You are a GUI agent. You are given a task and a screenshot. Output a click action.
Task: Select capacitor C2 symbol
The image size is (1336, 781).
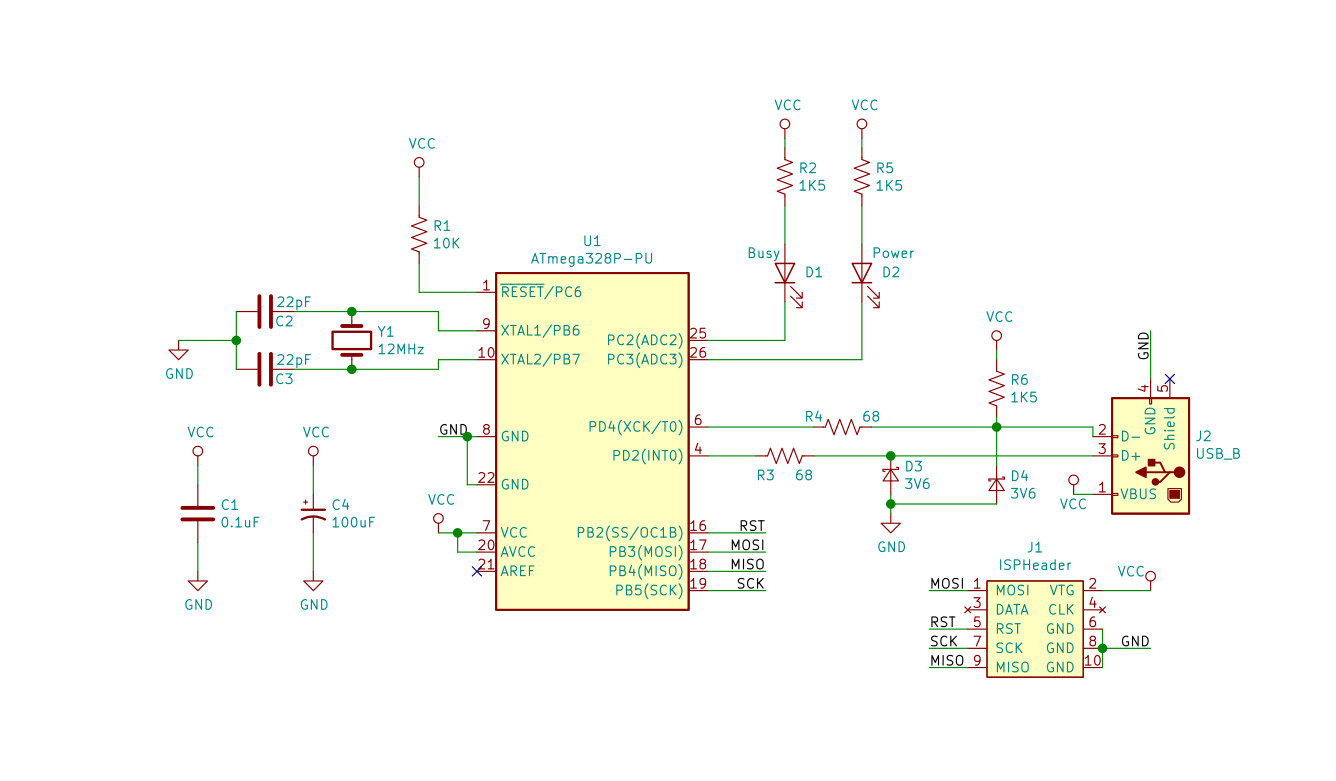pyautogui.click(x=264, y=311)
